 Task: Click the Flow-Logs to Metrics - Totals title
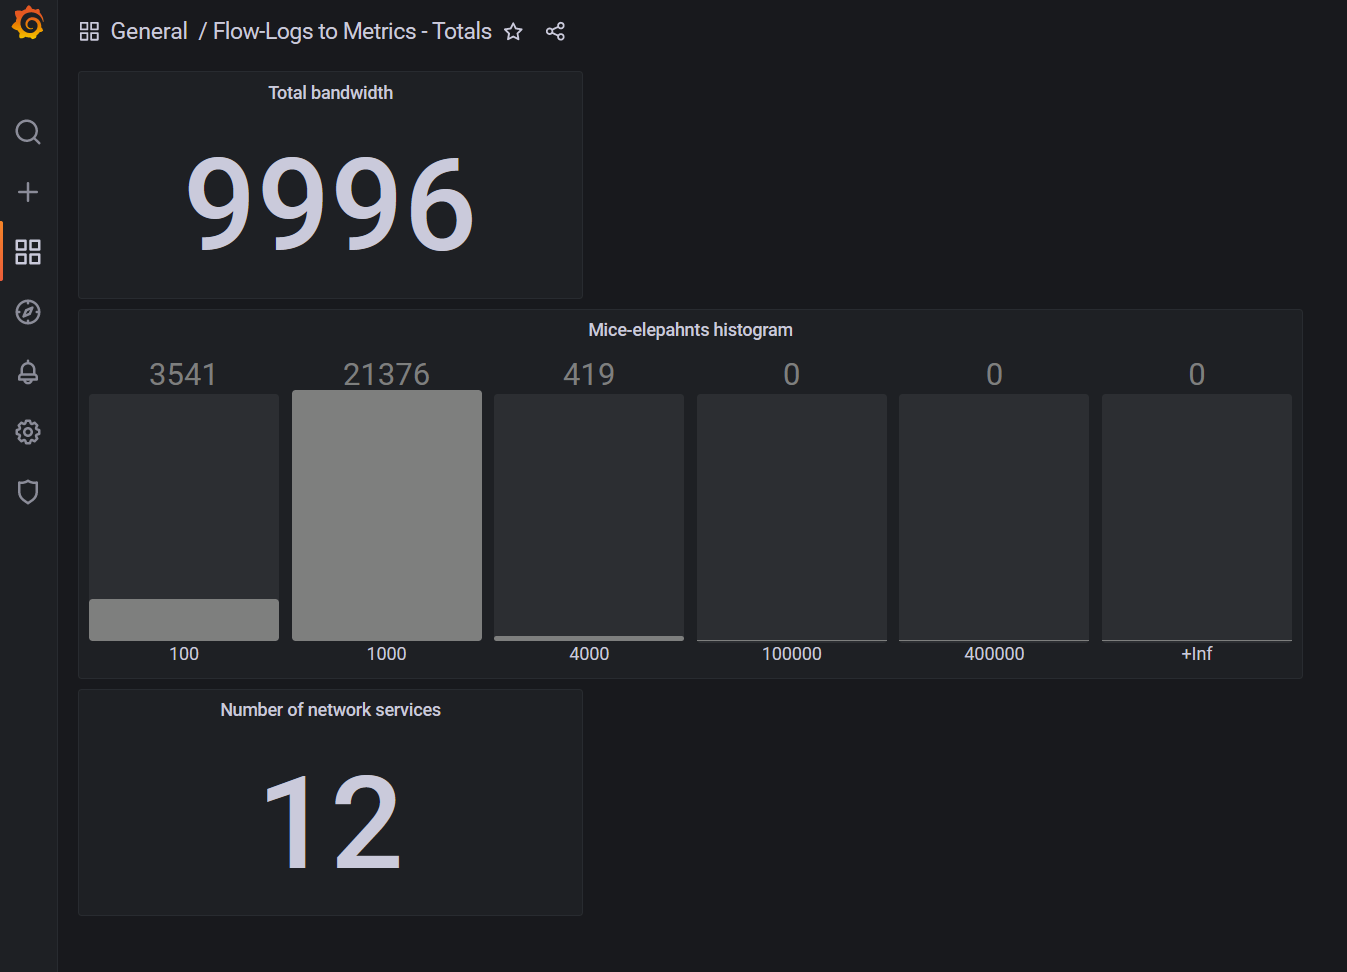pyautogui.click(x=352, y=32)
